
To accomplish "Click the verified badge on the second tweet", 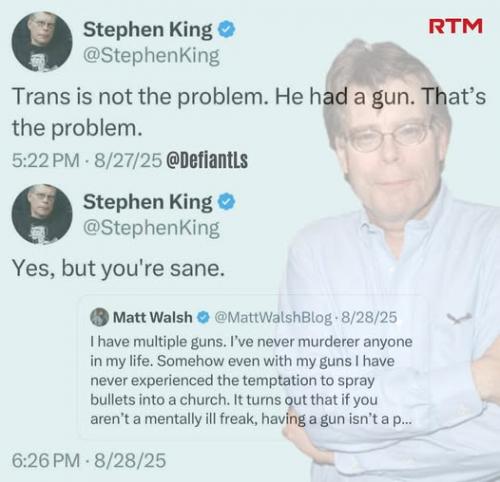I will click(x=227, y=202).
